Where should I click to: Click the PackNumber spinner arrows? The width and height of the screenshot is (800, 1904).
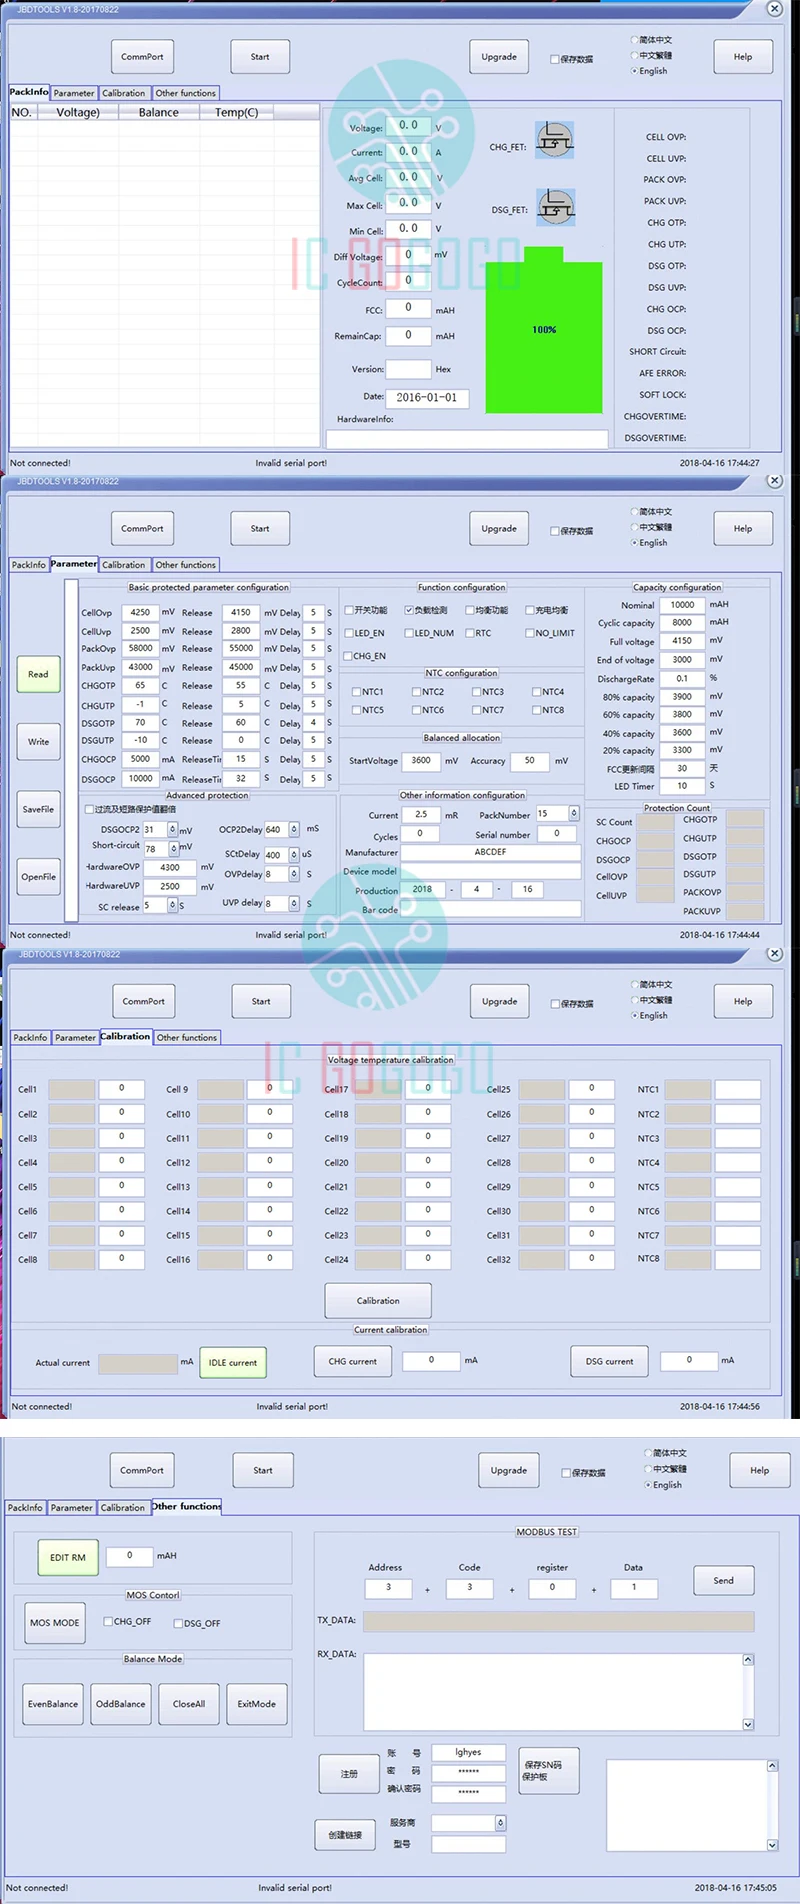pyautogui.click(x=574, y=814)
